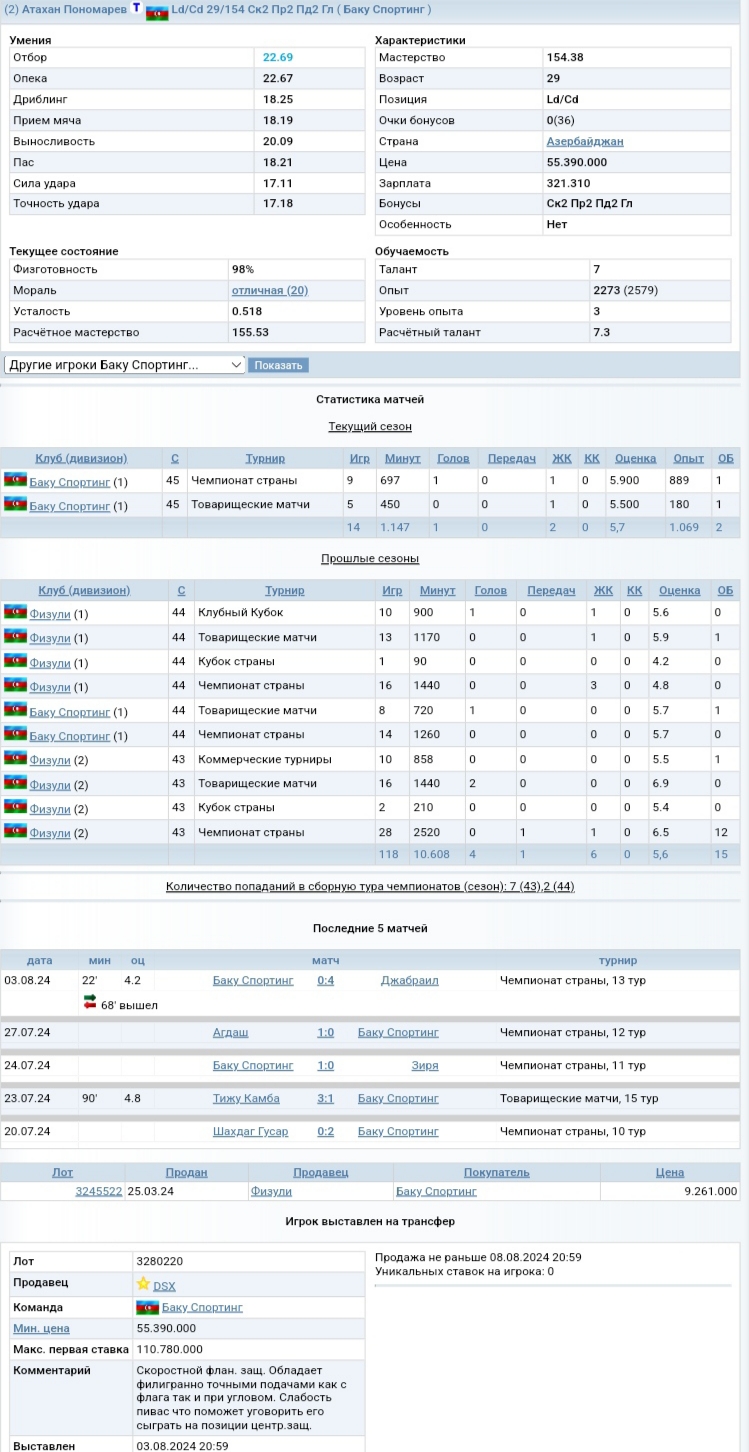Open the Прошлые сезоны section link
The width and height of the screenshot is (749, 1452).
point(370,558)
